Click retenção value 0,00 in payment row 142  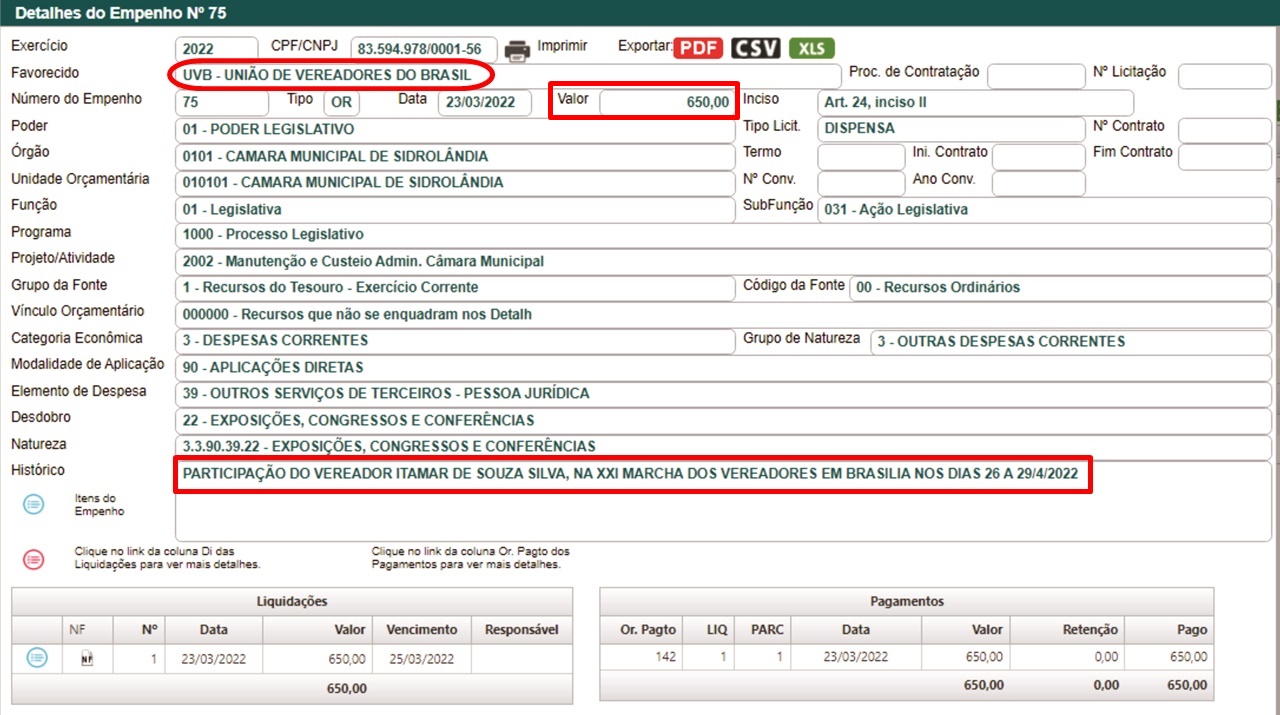tap(1105, 657)
